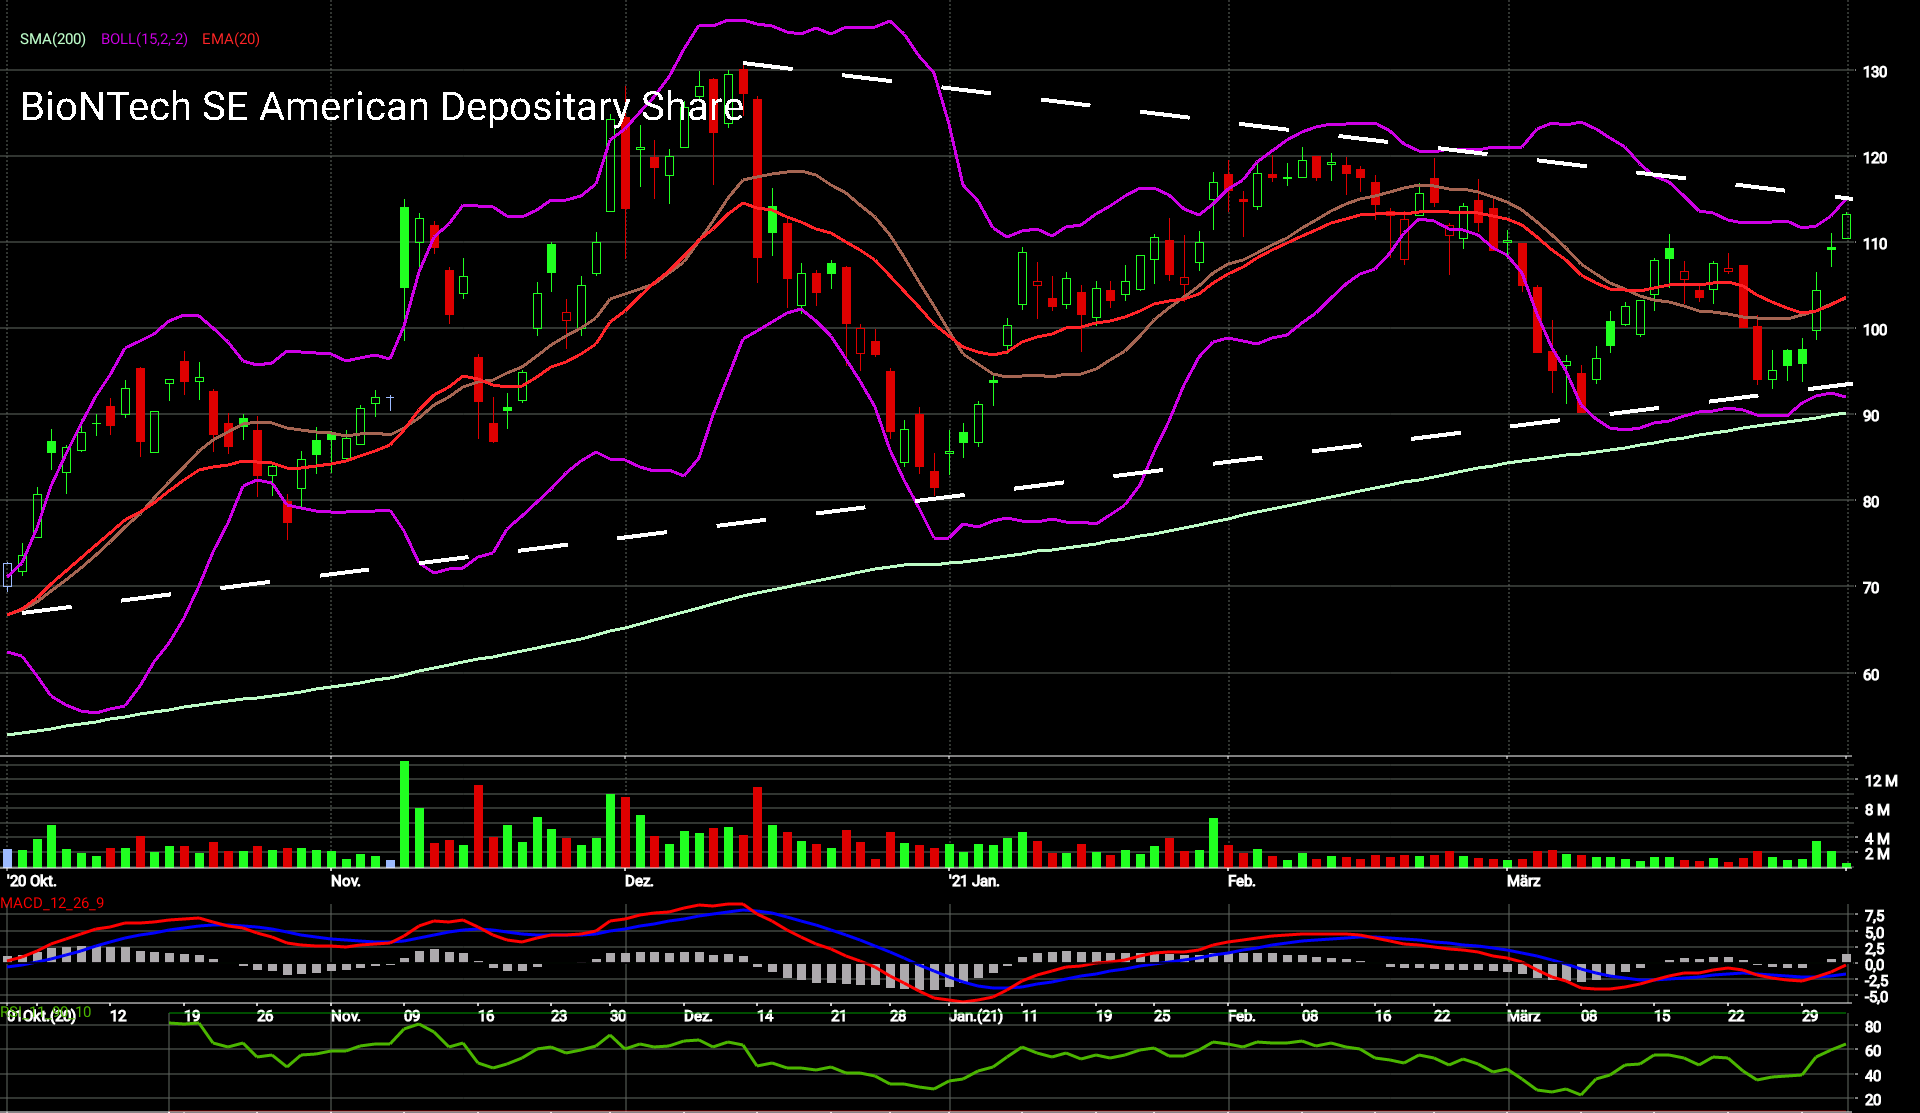The width and height of the screenshot is (1920, 1113).
Task: Select the EMA(20) legend label
Action: pos(231,39)
